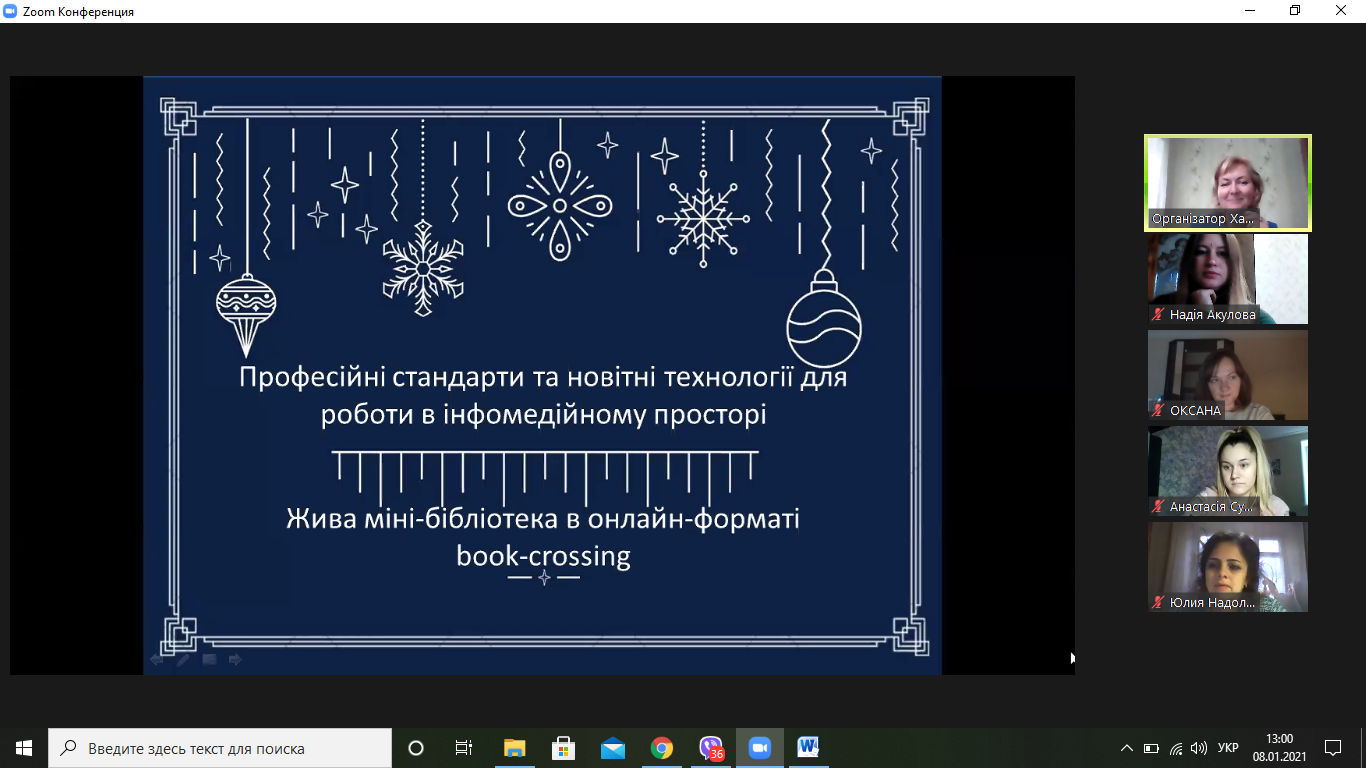Image resolution: width=1366 pixels, height=768 pixels.
Task: Open File Explorer from the taskbar
Action: (x=514, y=748)
